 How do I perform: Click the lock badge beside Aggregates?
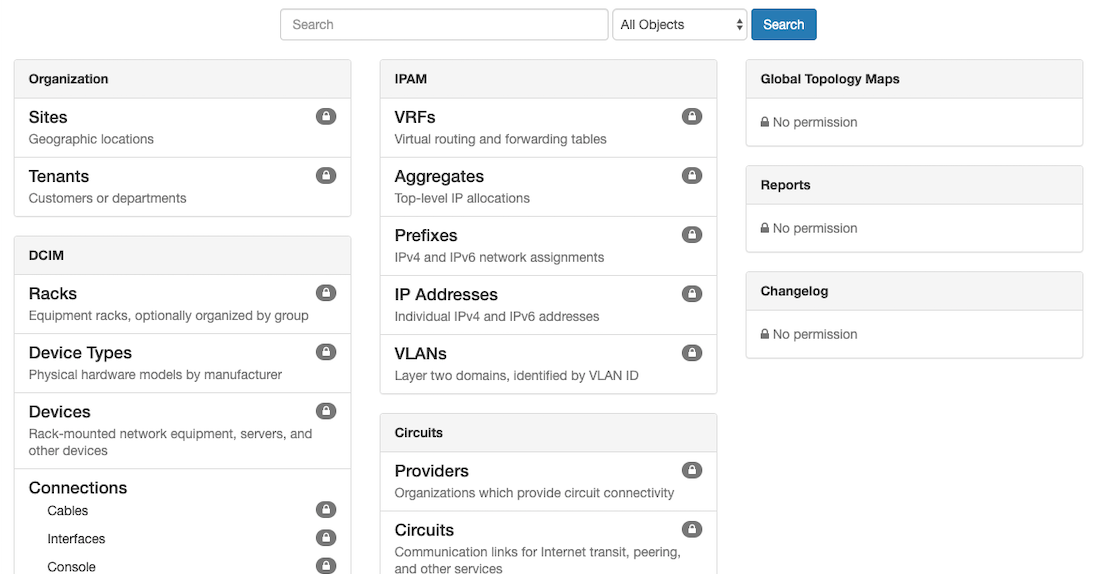pyautogui.click(x=692, y=176)
